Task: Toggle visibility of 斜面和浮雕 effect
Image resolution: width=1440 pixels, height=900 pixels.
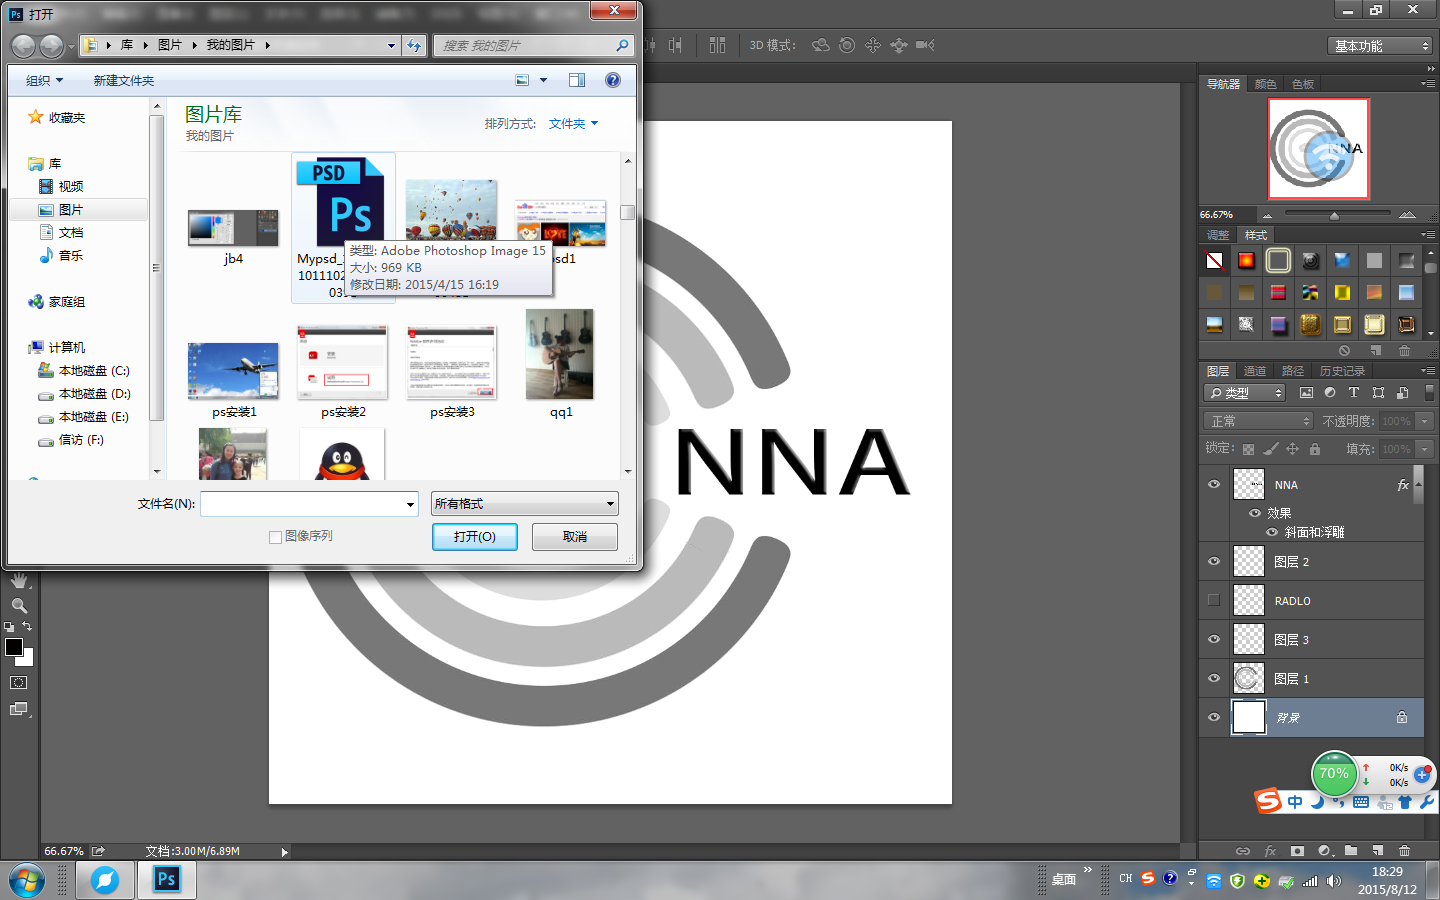Action: point(1272,532)
